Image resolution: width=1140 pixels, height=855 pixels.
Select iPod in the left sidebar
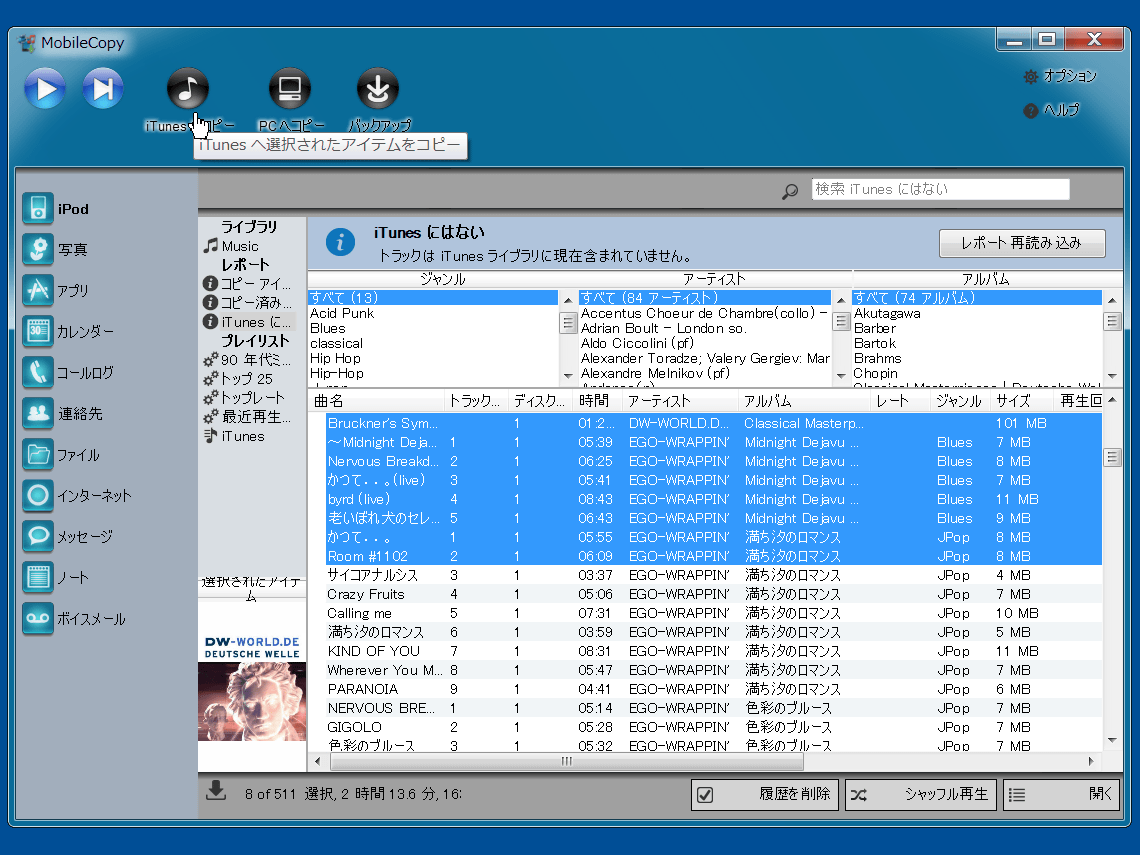point(56,209)
